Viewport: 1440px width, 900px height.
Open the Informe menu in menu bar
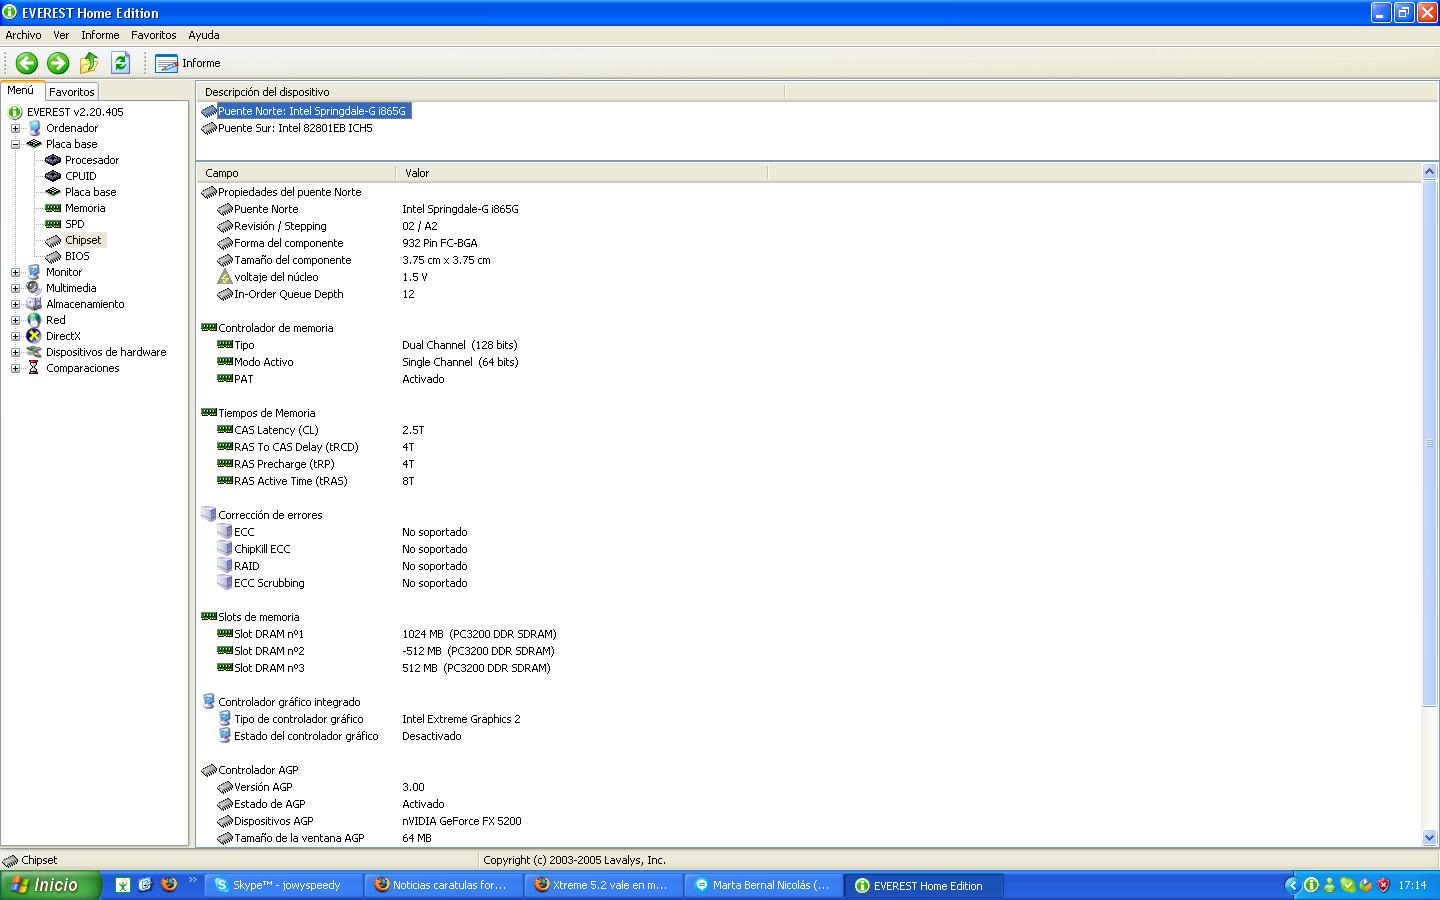pyautogui.click(x=100, y=35)
